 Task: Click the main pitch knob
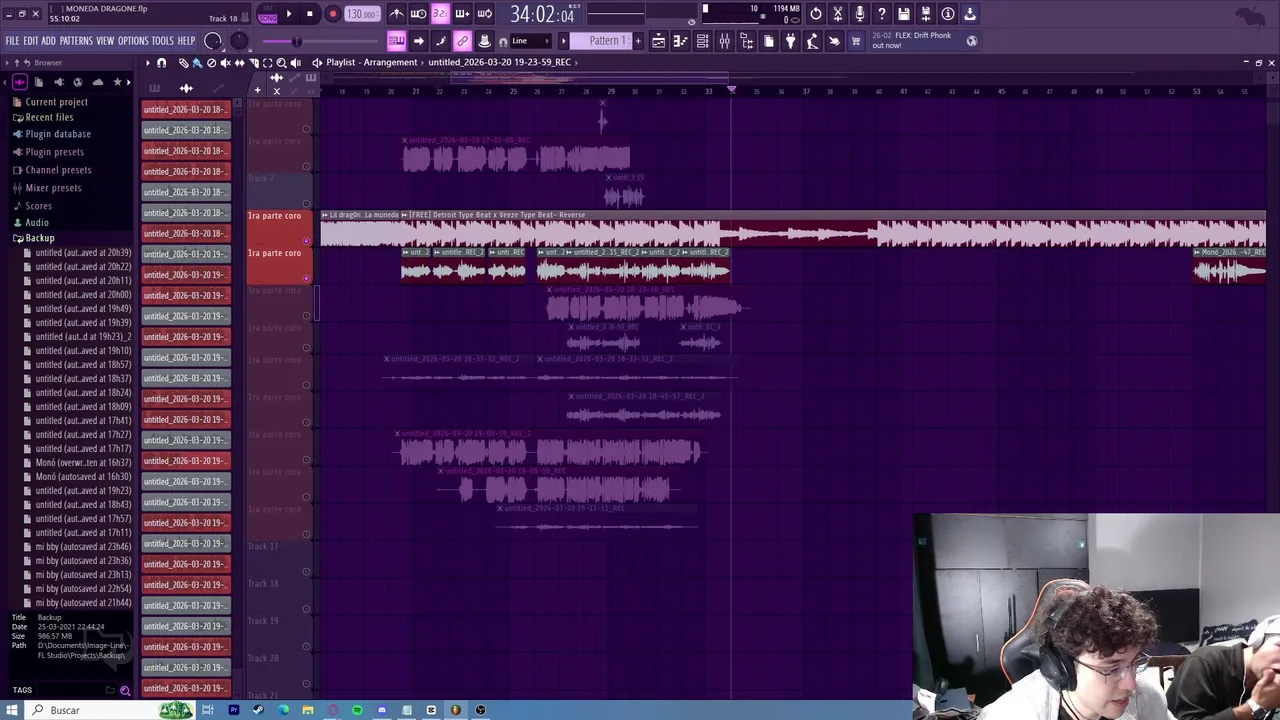[239, 41]
